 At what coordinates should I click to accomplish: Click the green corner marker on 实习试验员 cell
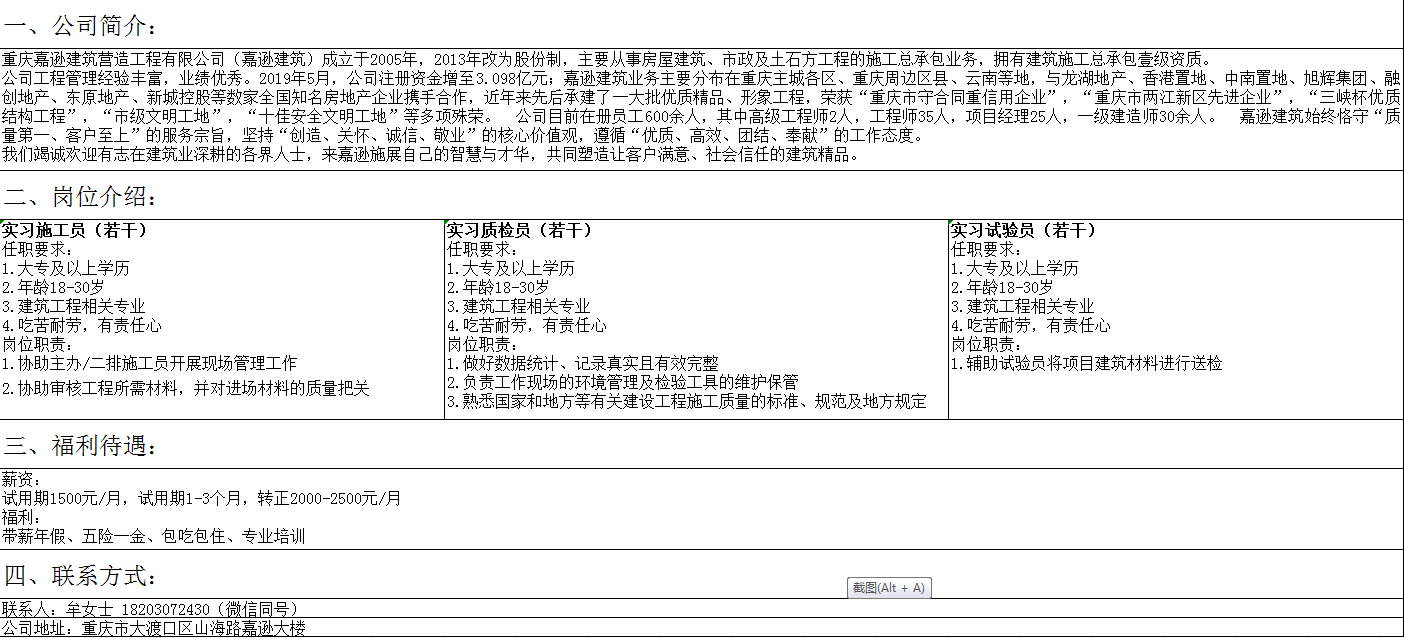(x=951, y=222)
